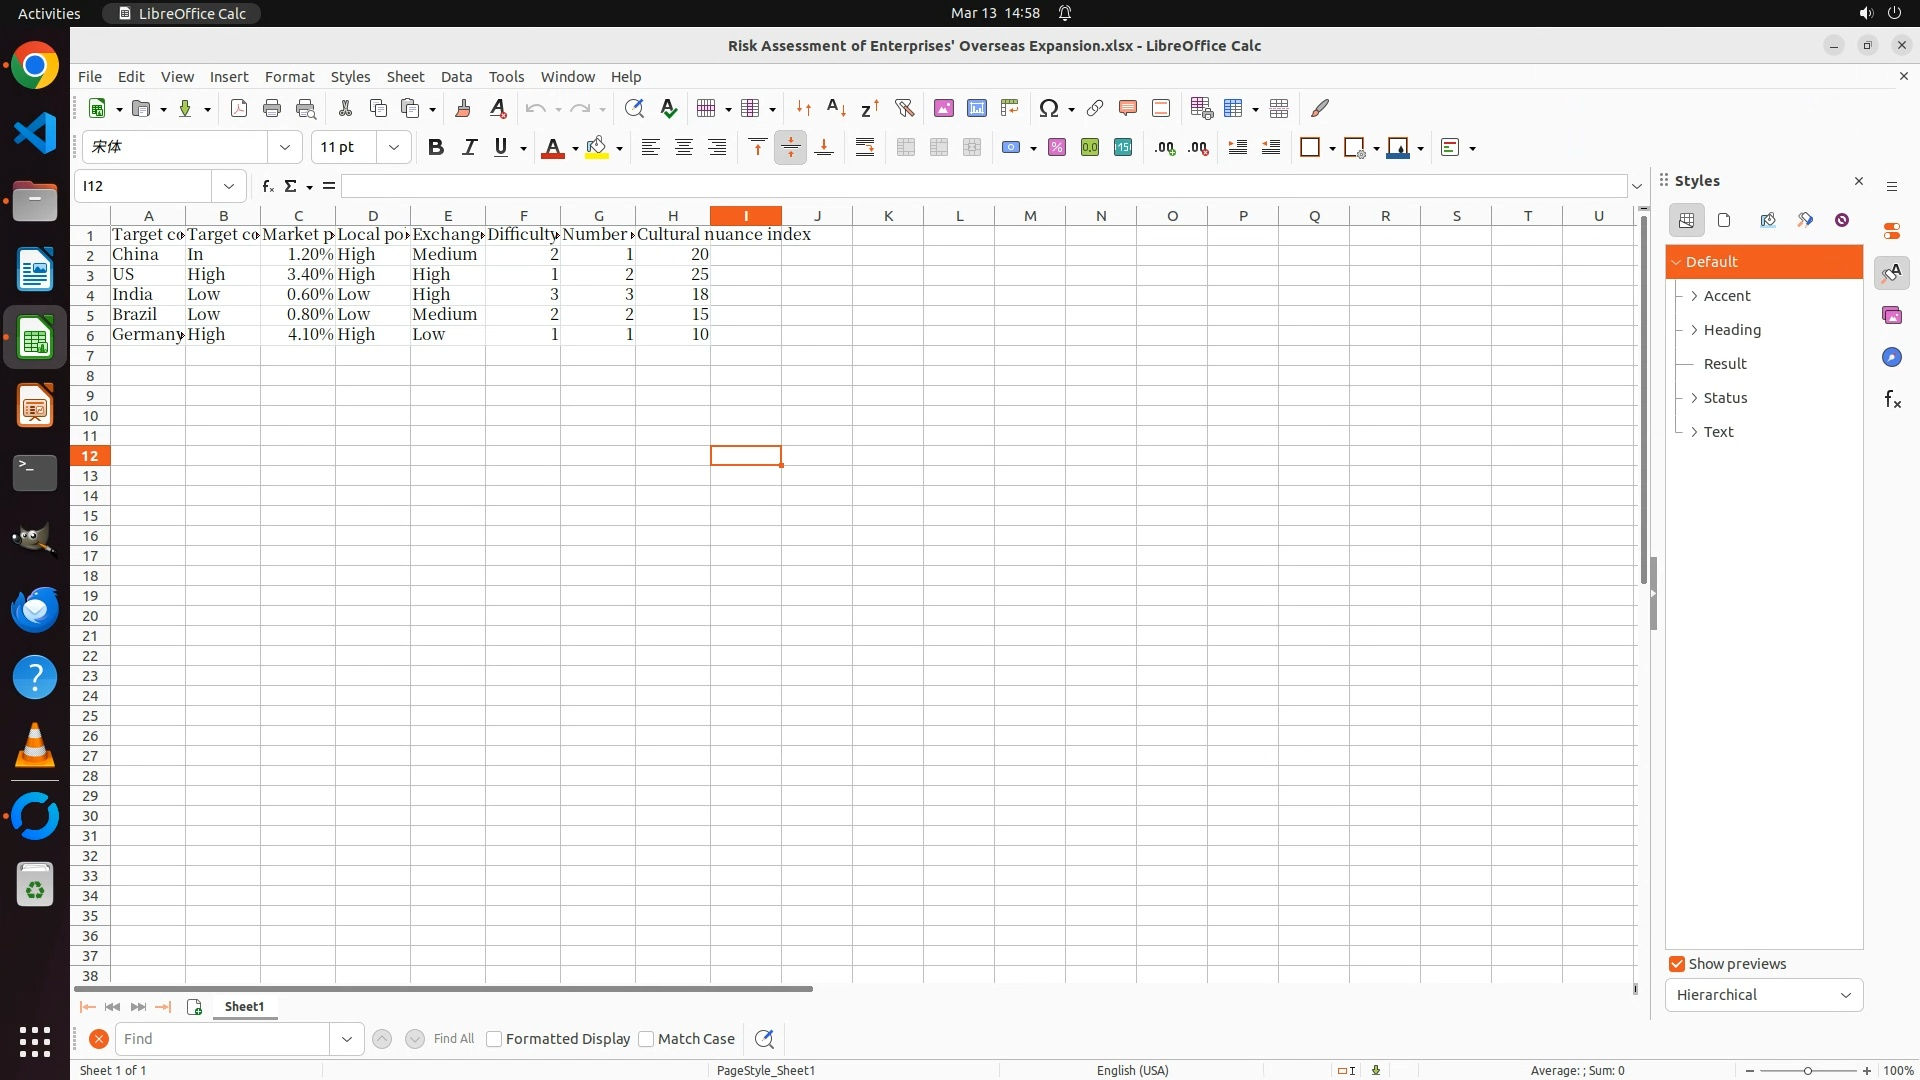Enable the Match Case checkbox

pyautogui.click(x=646, y=1039)
